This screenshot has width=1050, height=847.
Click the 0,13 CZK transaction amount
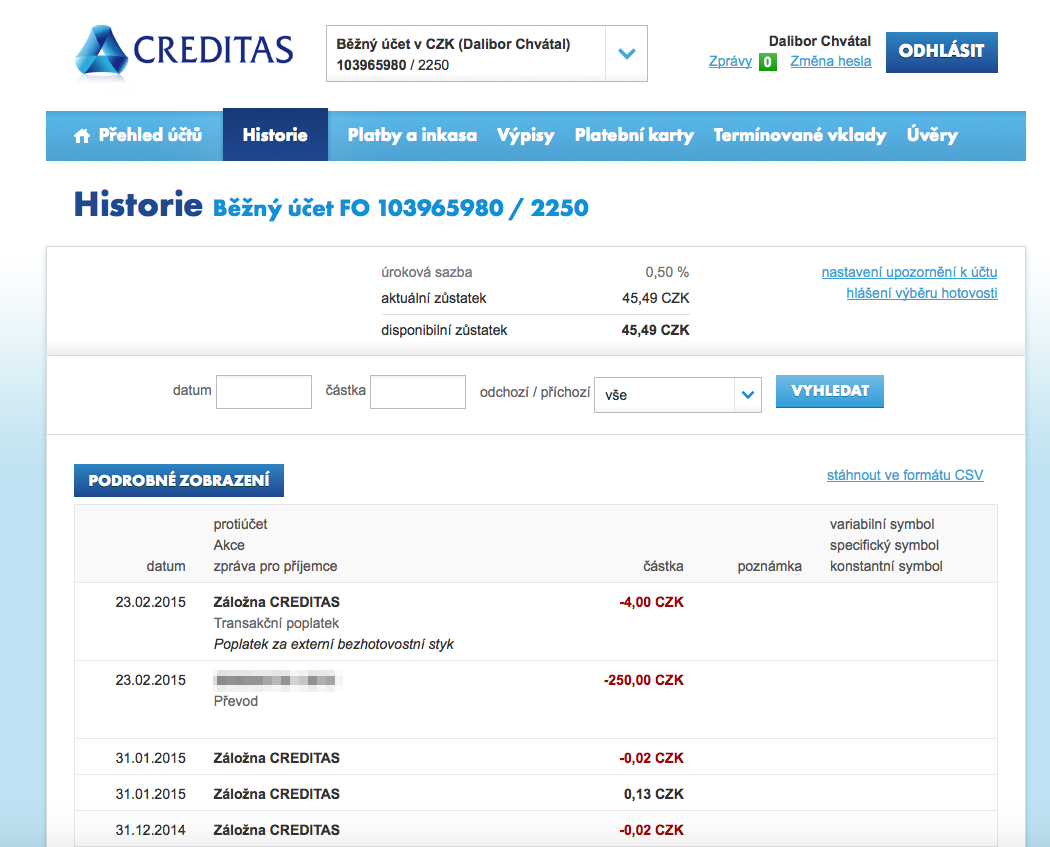point(654,794)
